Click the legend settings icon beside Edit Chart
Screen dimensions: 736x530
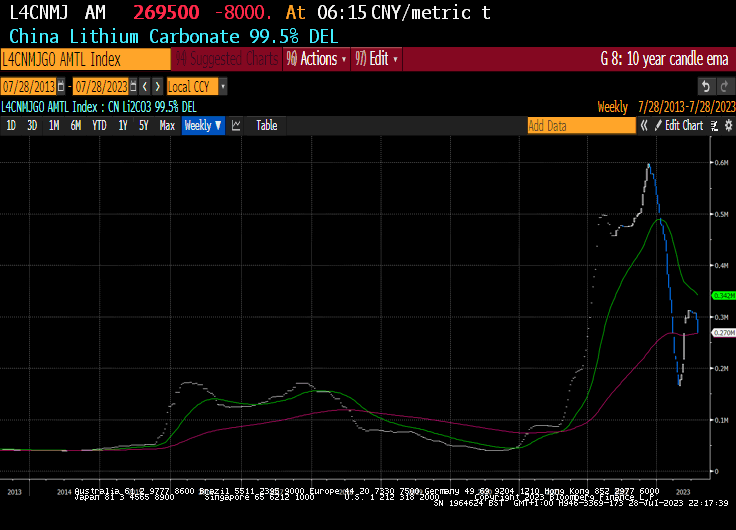(x=713, y=125)
